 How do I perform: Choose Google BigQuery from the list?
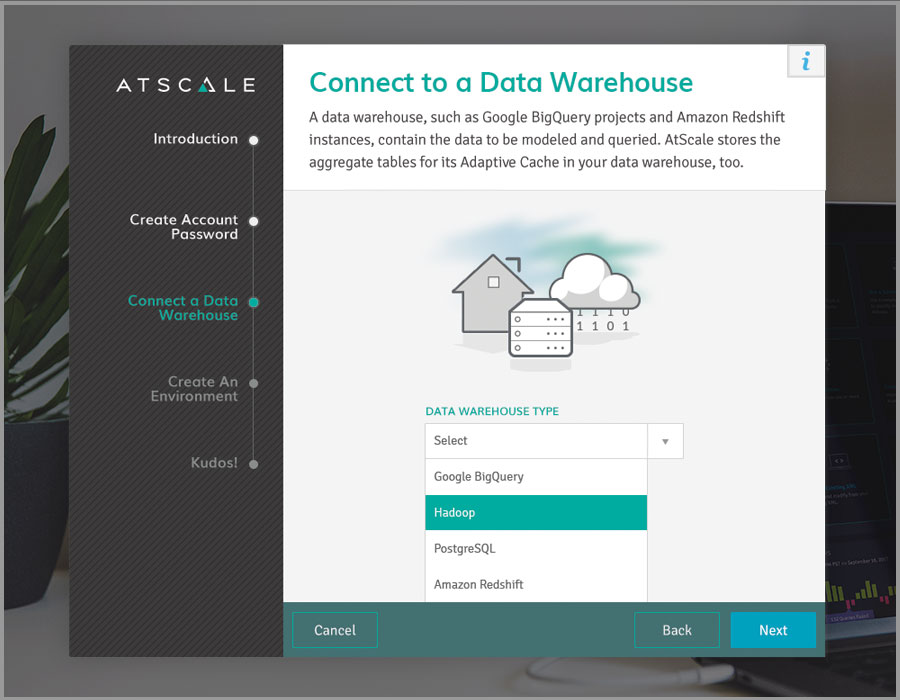pyautogui.click(x=536, y=477)
